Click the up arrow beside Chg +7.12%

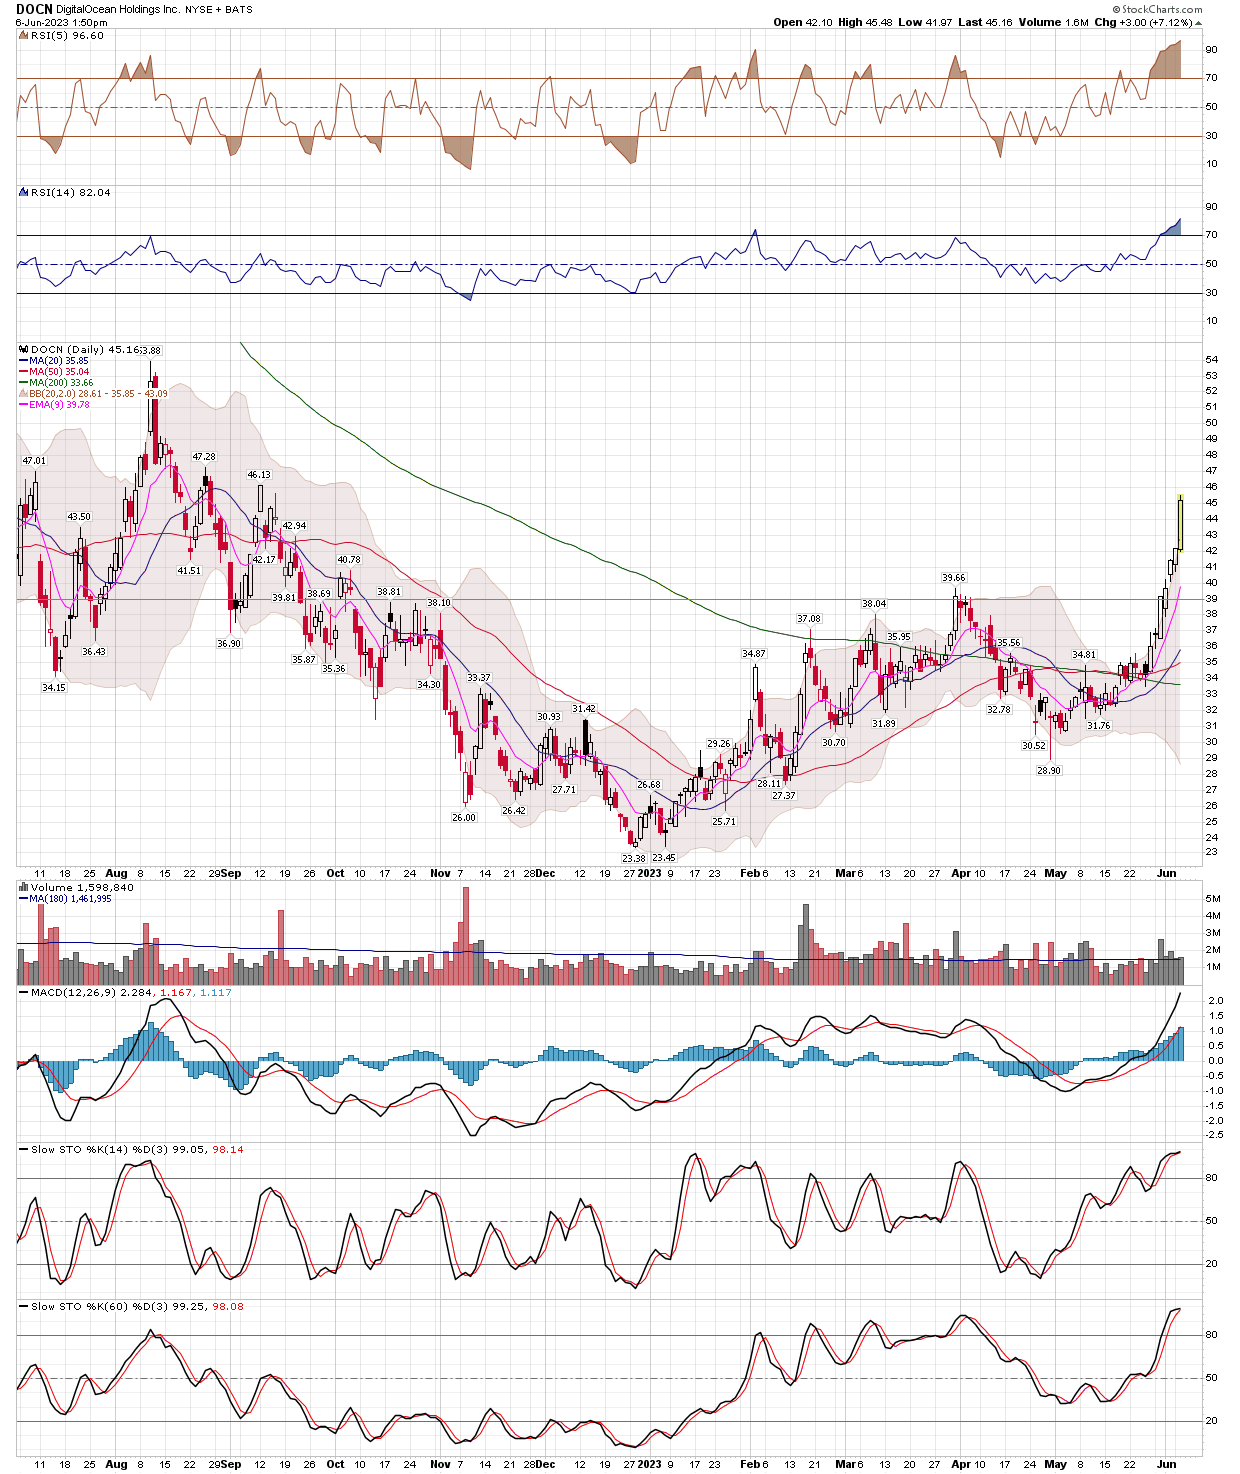(x=1199, y=22)
